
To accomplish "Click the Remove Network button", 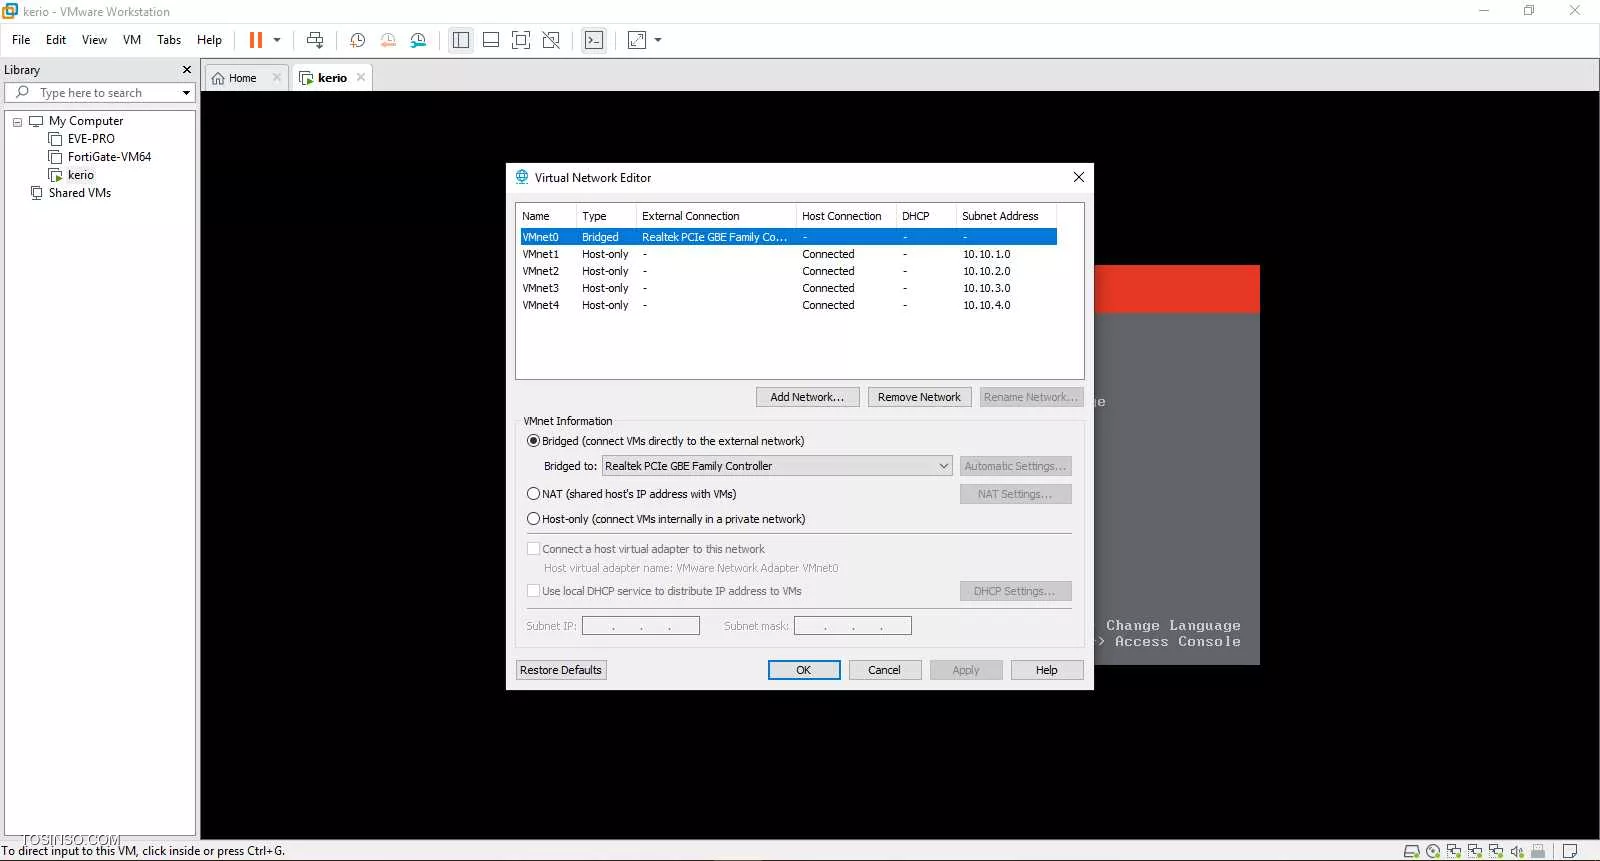I will [x=919, y=397].
